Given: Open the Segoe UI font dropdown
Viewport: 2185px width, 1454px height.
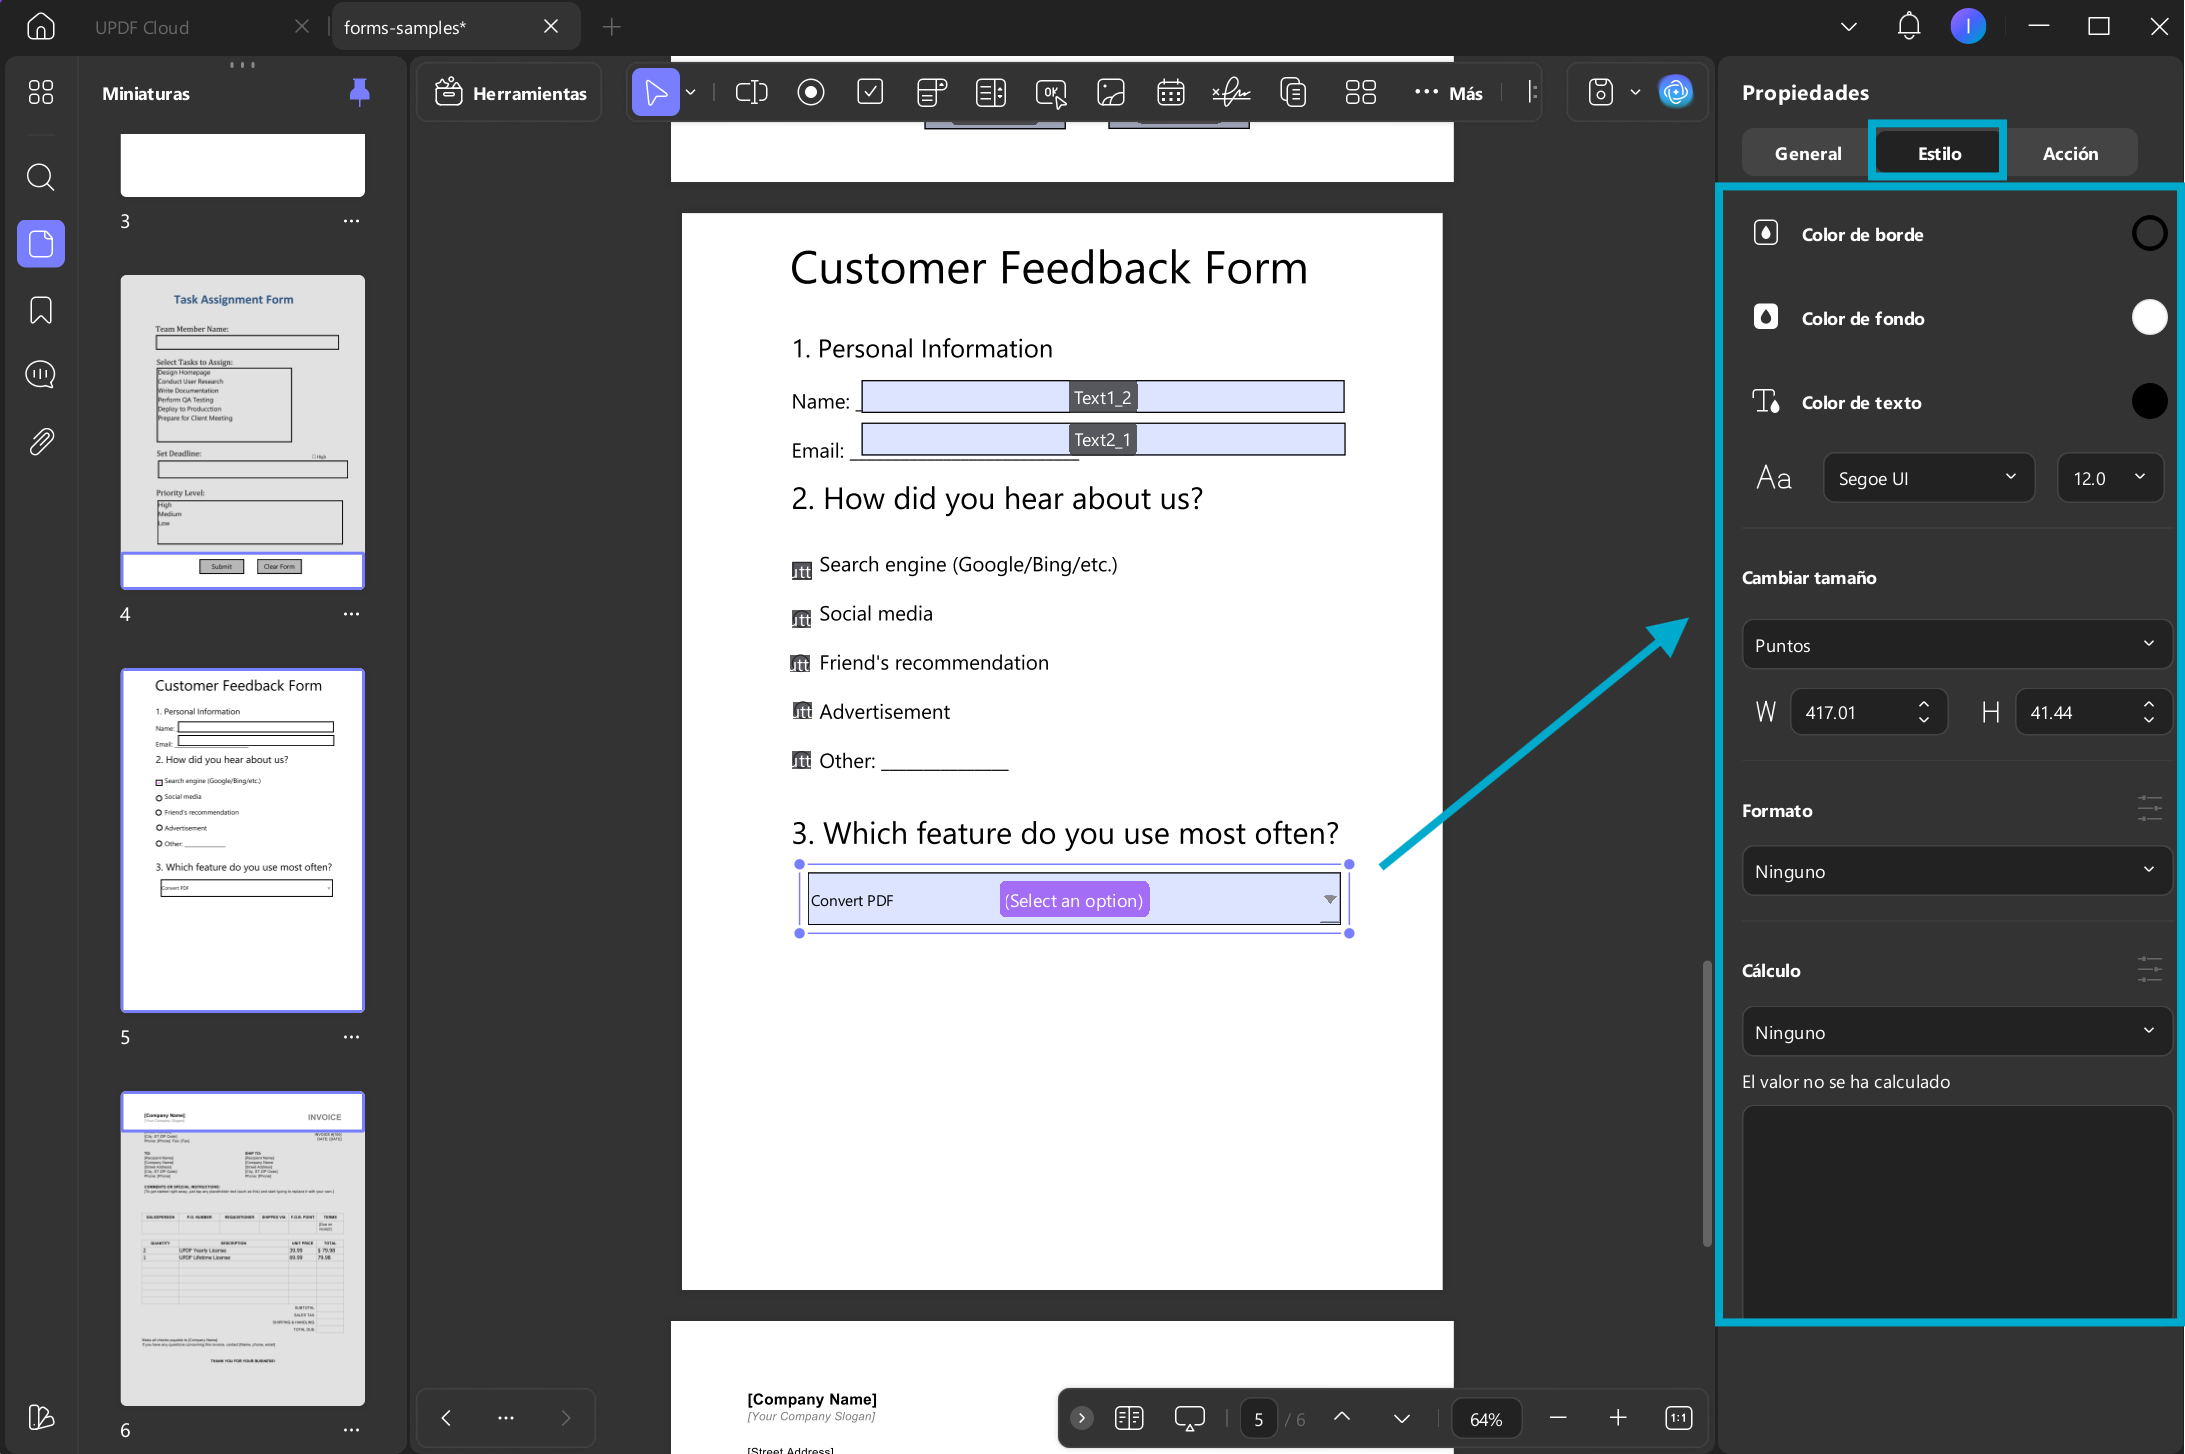Looking at the screenshot, I should pos(1928,478).
